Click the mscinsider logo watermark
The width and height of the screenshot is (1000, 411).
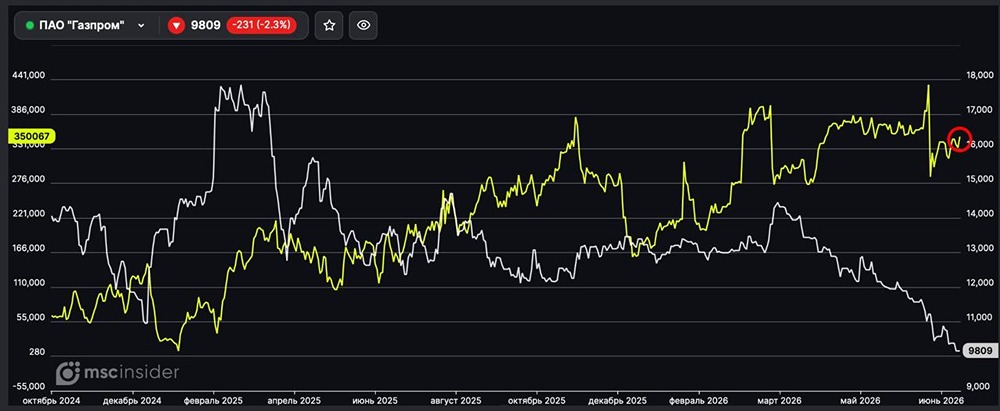pyautogui.click(x=117, y=373)
